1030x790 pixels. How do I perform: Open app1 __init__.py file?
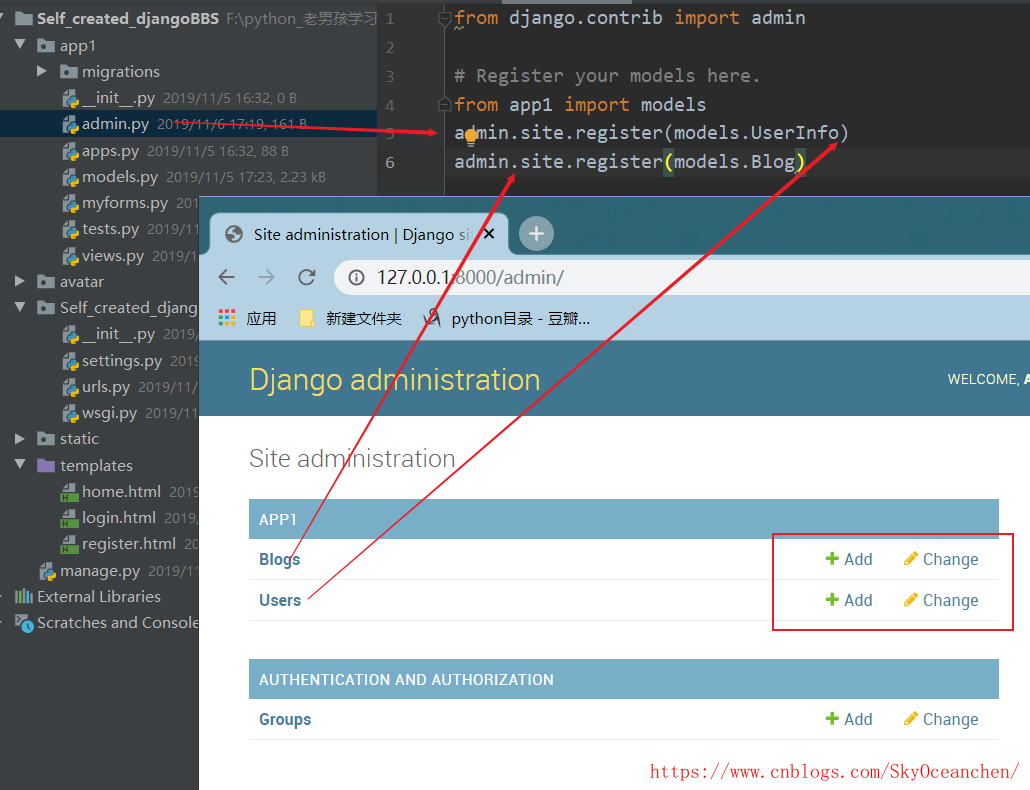pos(118,98)
